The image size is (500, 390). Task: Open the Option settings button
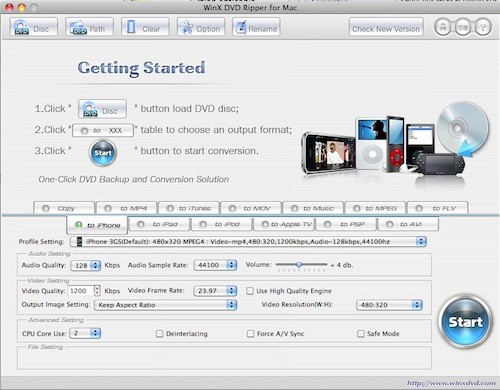tap(201, 27)
